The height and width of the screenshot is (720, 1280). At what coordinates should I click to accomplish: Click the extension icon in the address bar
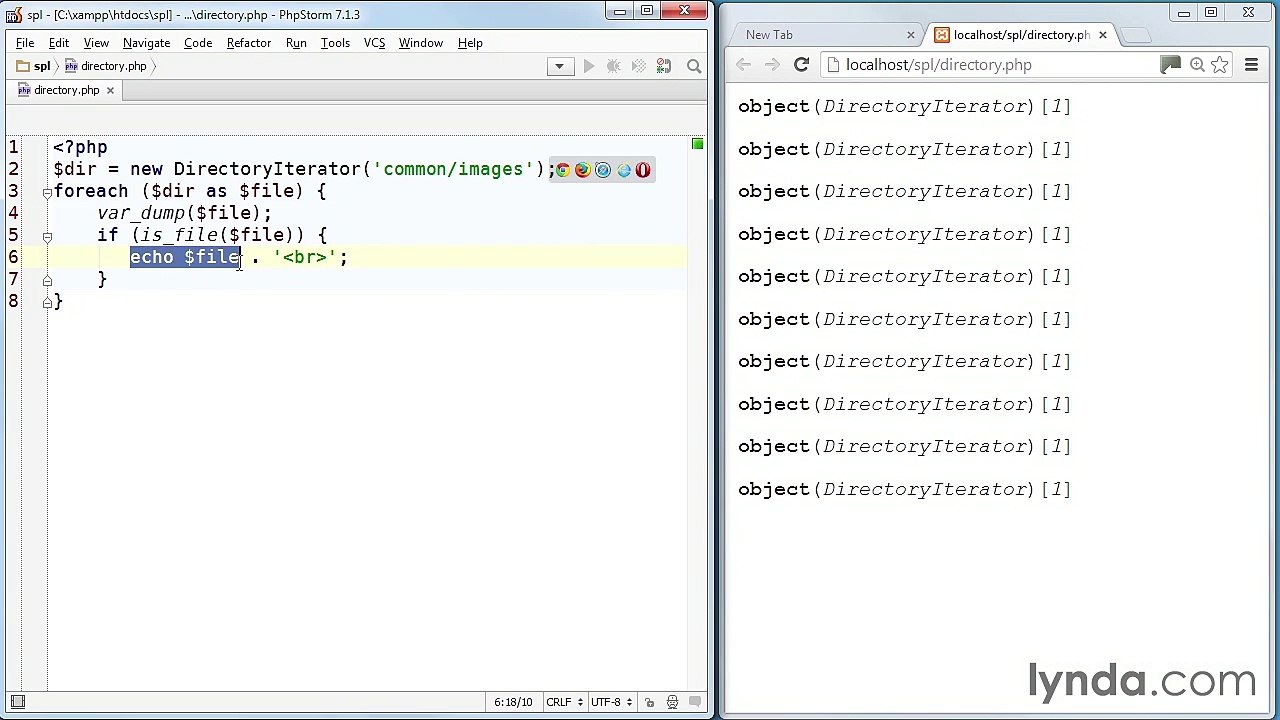[1170, 65]
